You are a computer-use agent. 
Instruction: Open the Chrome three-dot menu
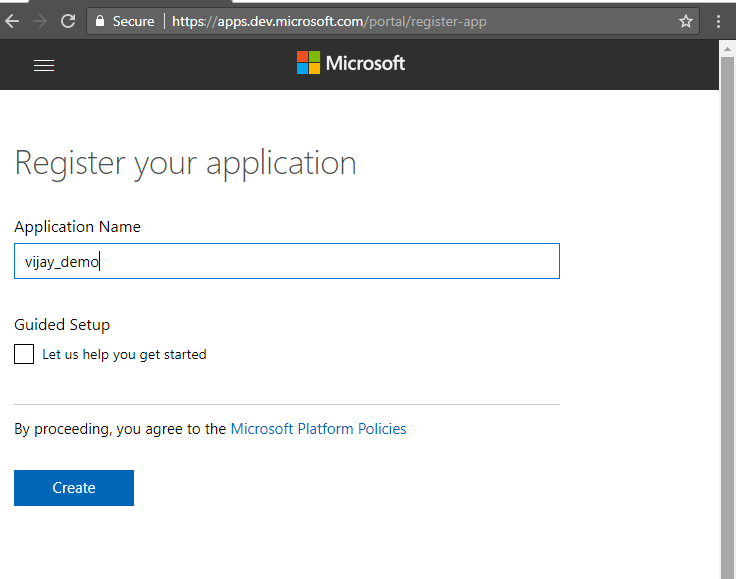pos(718,21)
